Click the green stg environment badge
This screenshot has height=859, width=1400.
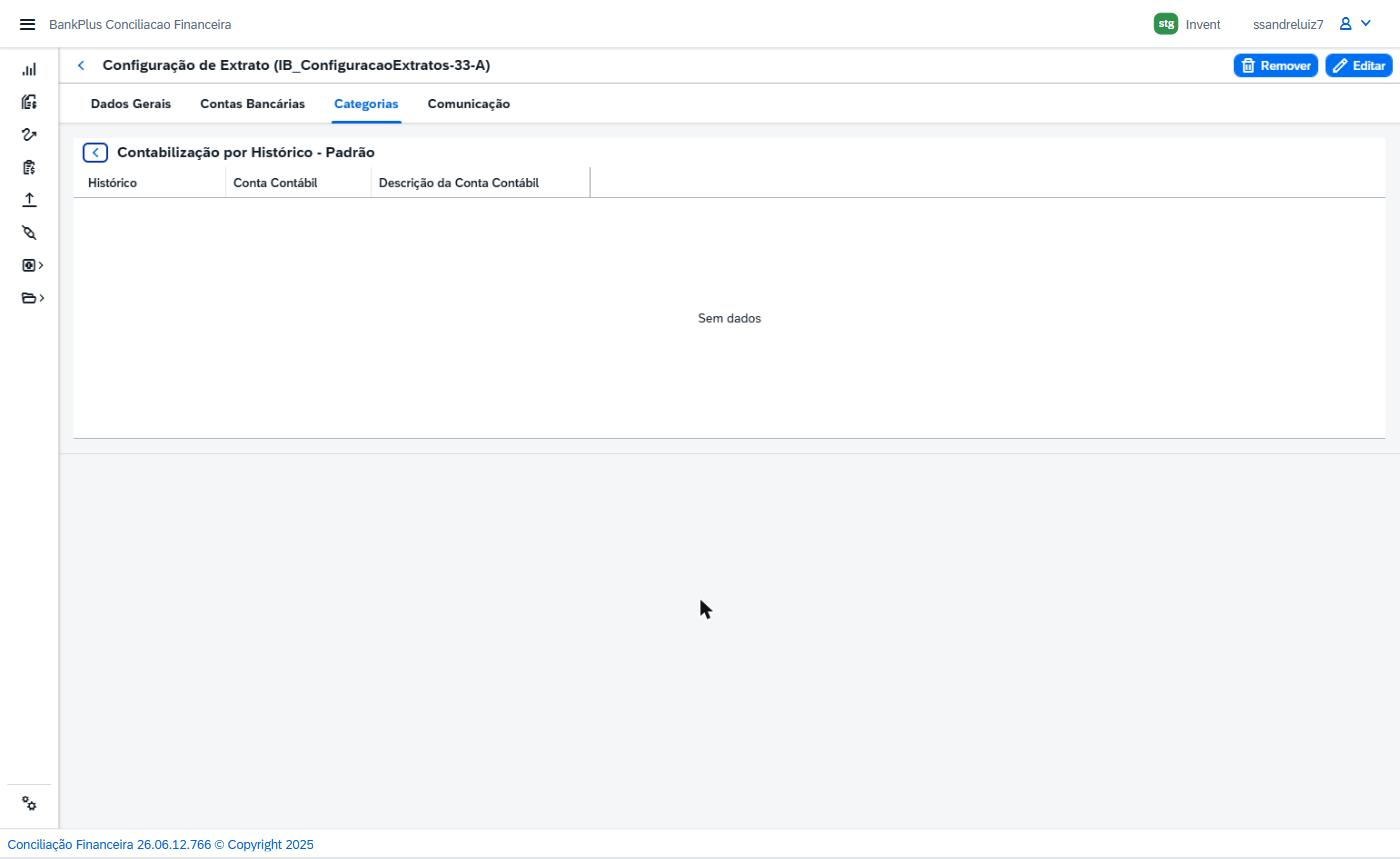click(x=1165, y=24)
